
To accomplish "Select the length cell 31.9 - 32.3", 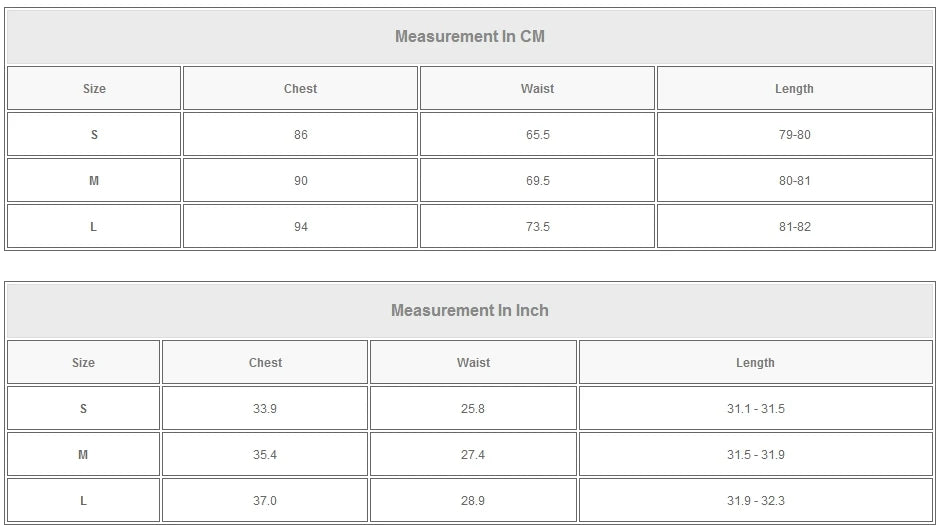I will click(x=755, y=501).
